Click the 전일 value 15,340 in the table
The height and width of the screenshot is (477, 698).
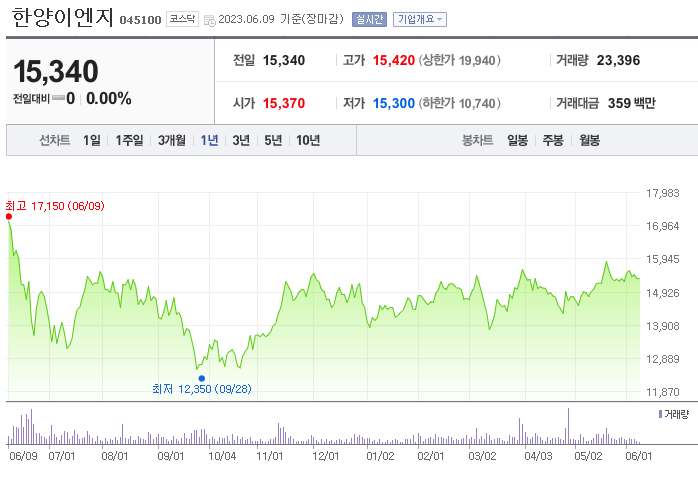(284, 61)
